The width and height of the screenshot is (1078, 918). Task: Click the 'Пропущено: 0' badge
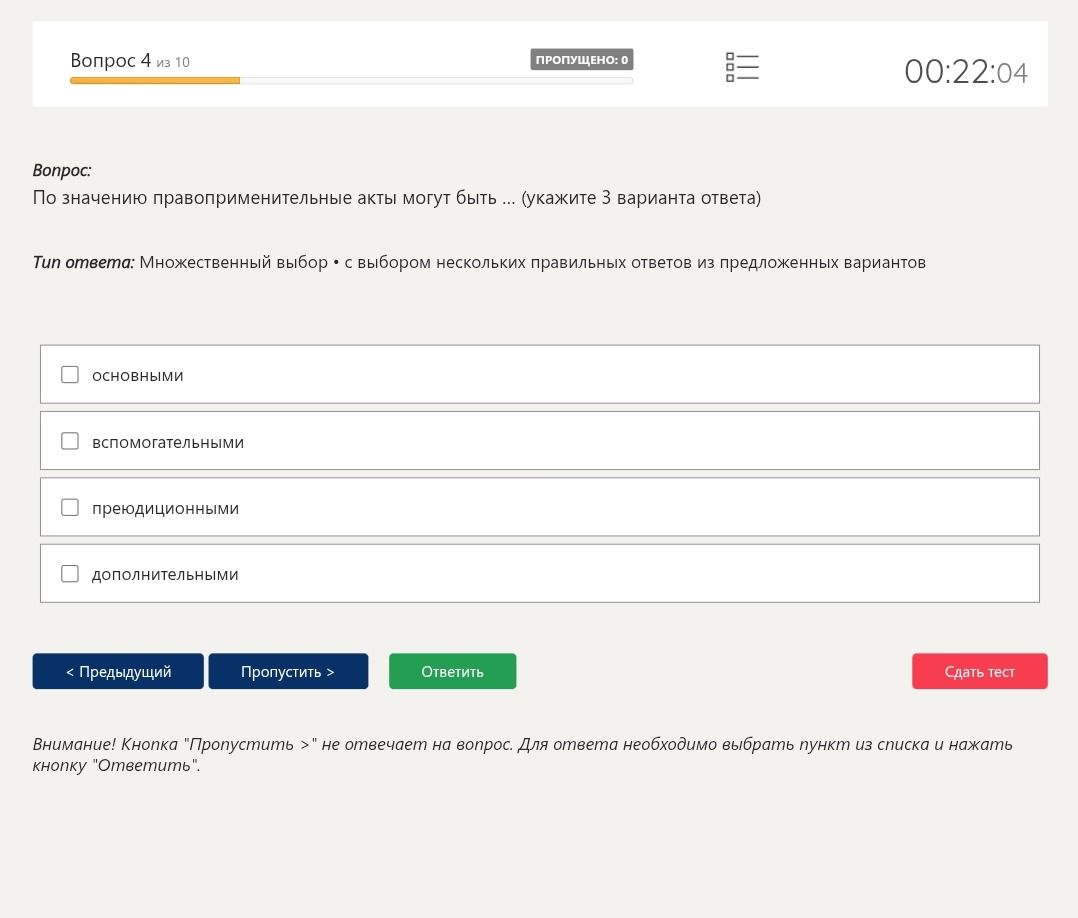click(x=582, y=60)
